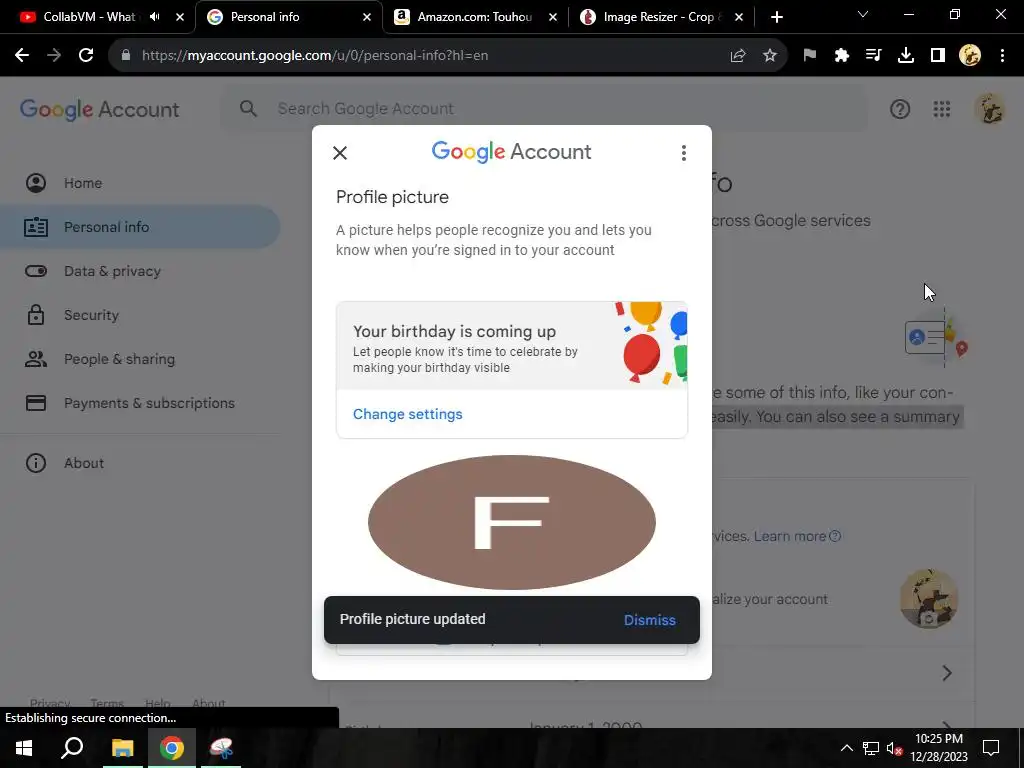Screen dimensions: 1024x768
Task: Dismiss the profile picture updated notification
Action: pos(649,620)
